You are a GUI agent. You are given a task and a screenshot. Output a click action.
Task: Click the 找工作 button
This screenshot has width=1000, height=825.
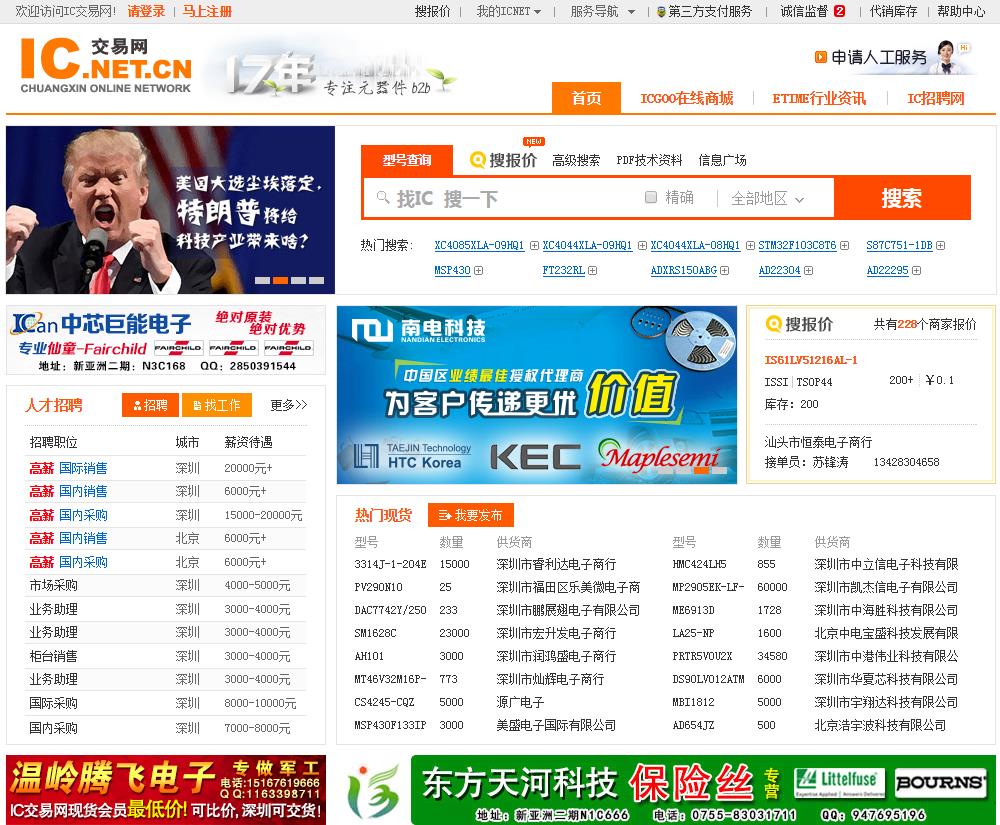(x=217, y=405)
